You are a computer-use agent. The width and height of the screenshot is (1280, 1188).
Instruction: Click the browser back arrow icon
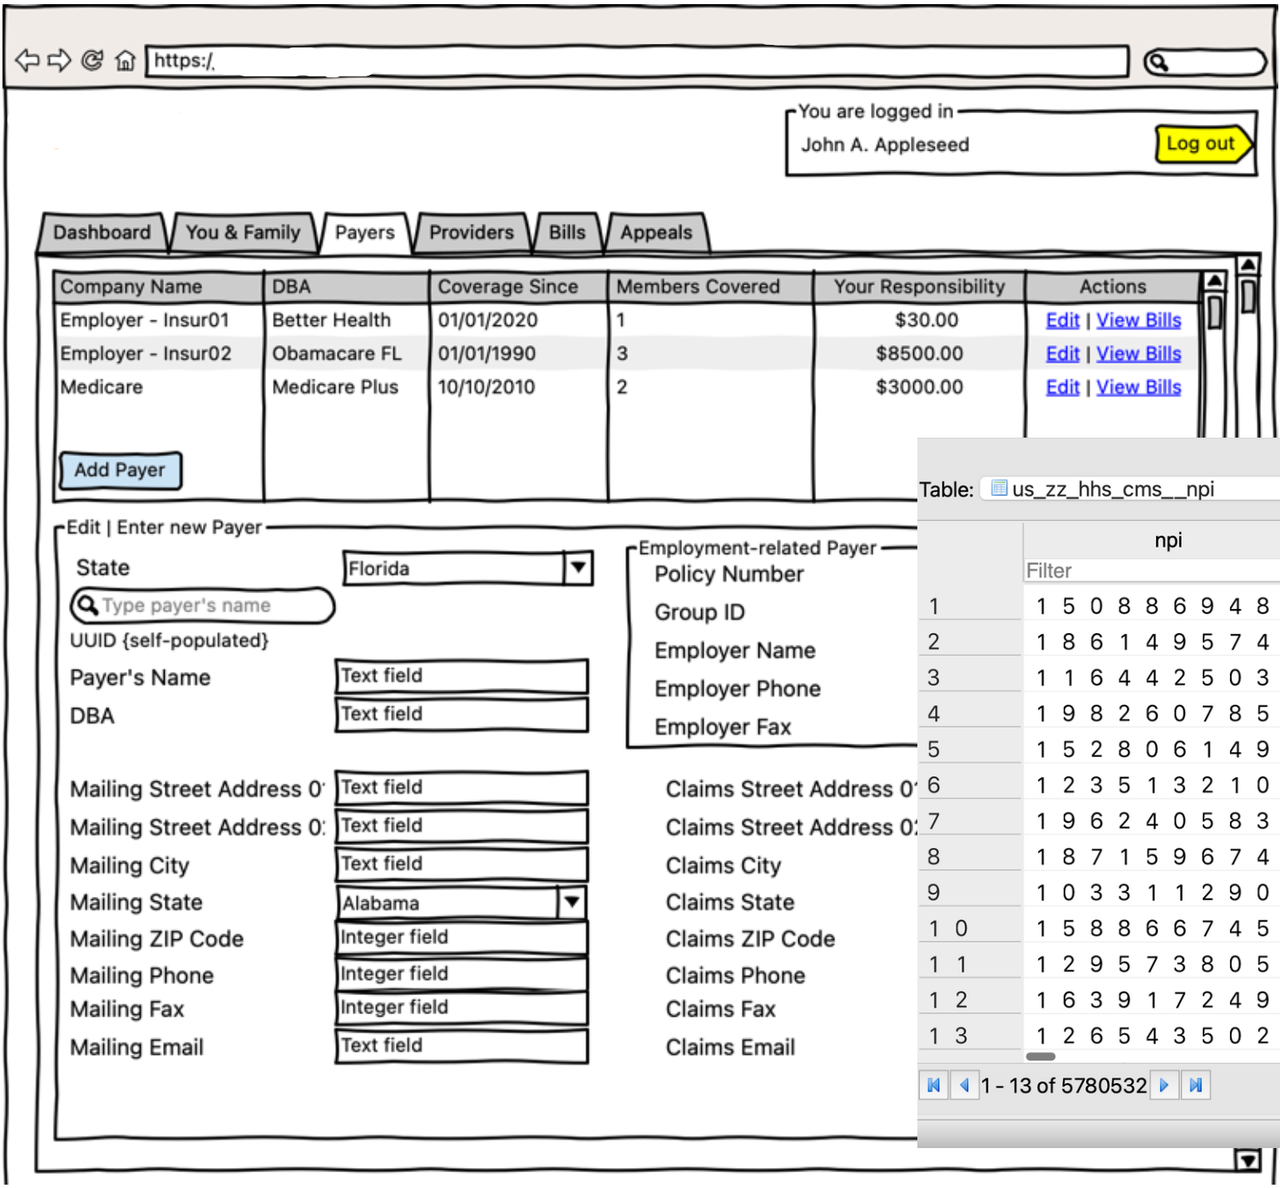point(27,60)
